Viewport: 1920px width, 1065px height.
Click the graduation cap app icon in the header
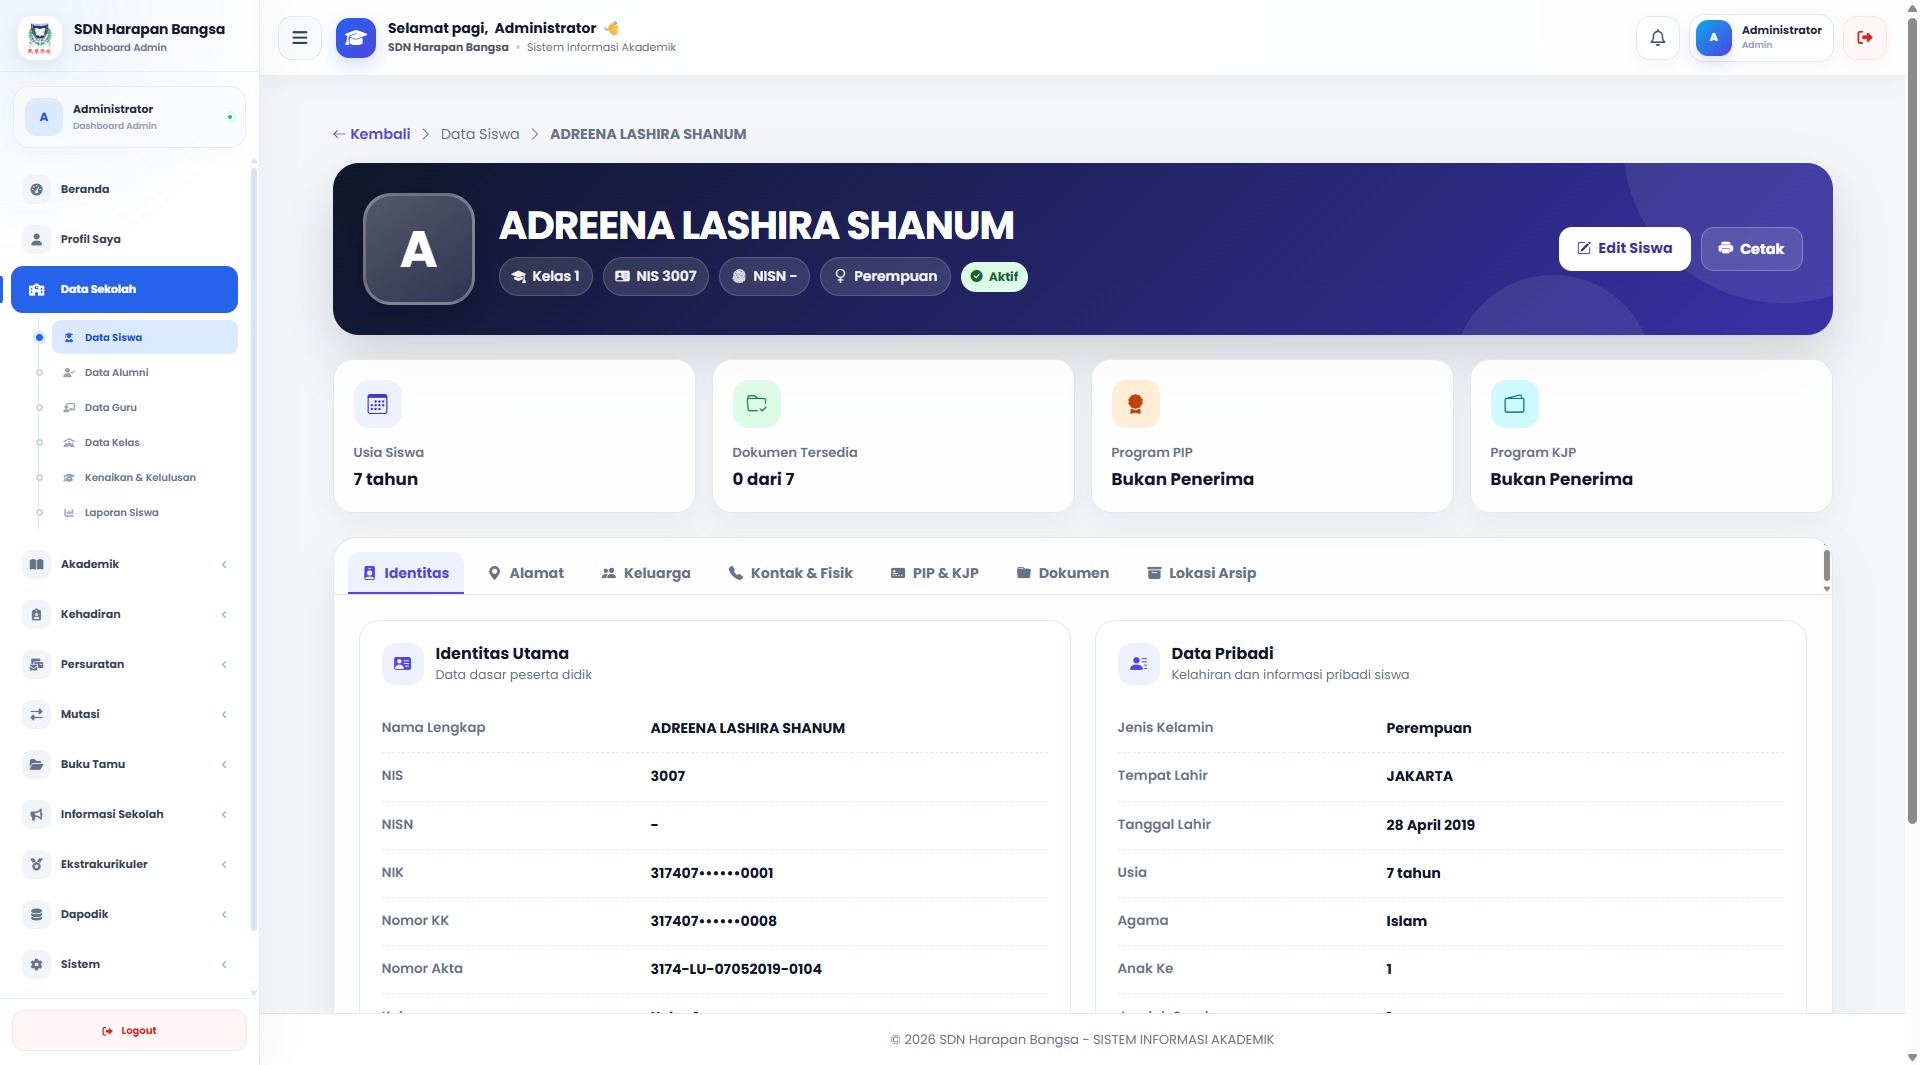click(x=355, y=38)
